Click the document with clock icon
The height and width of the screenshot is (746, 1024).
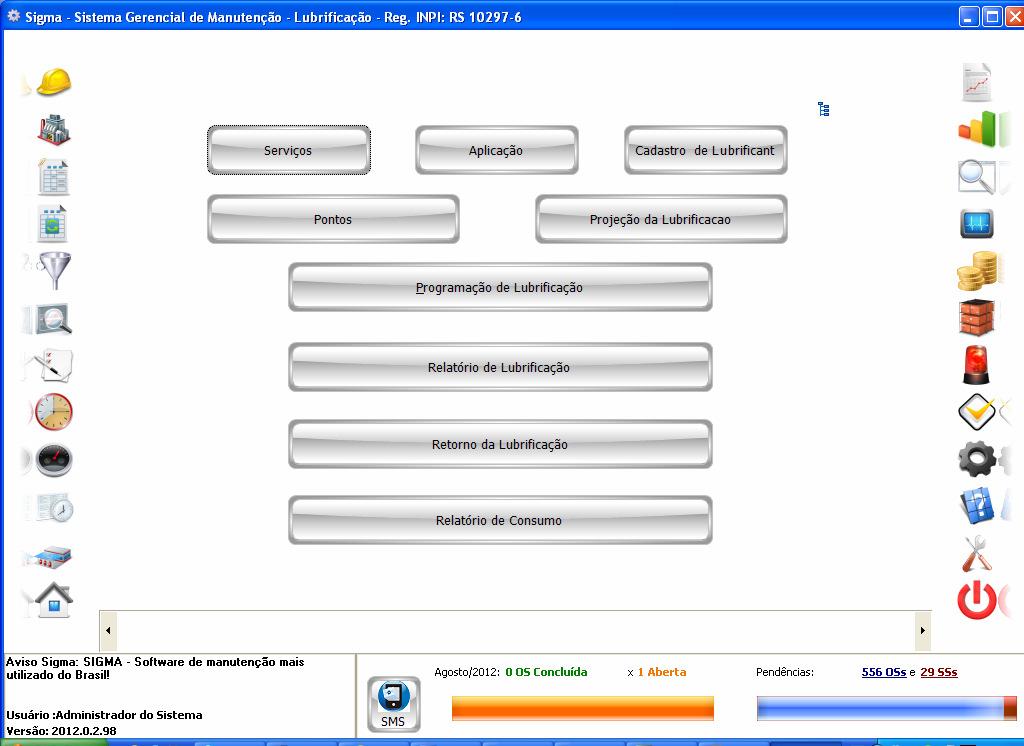coord(55,508)
